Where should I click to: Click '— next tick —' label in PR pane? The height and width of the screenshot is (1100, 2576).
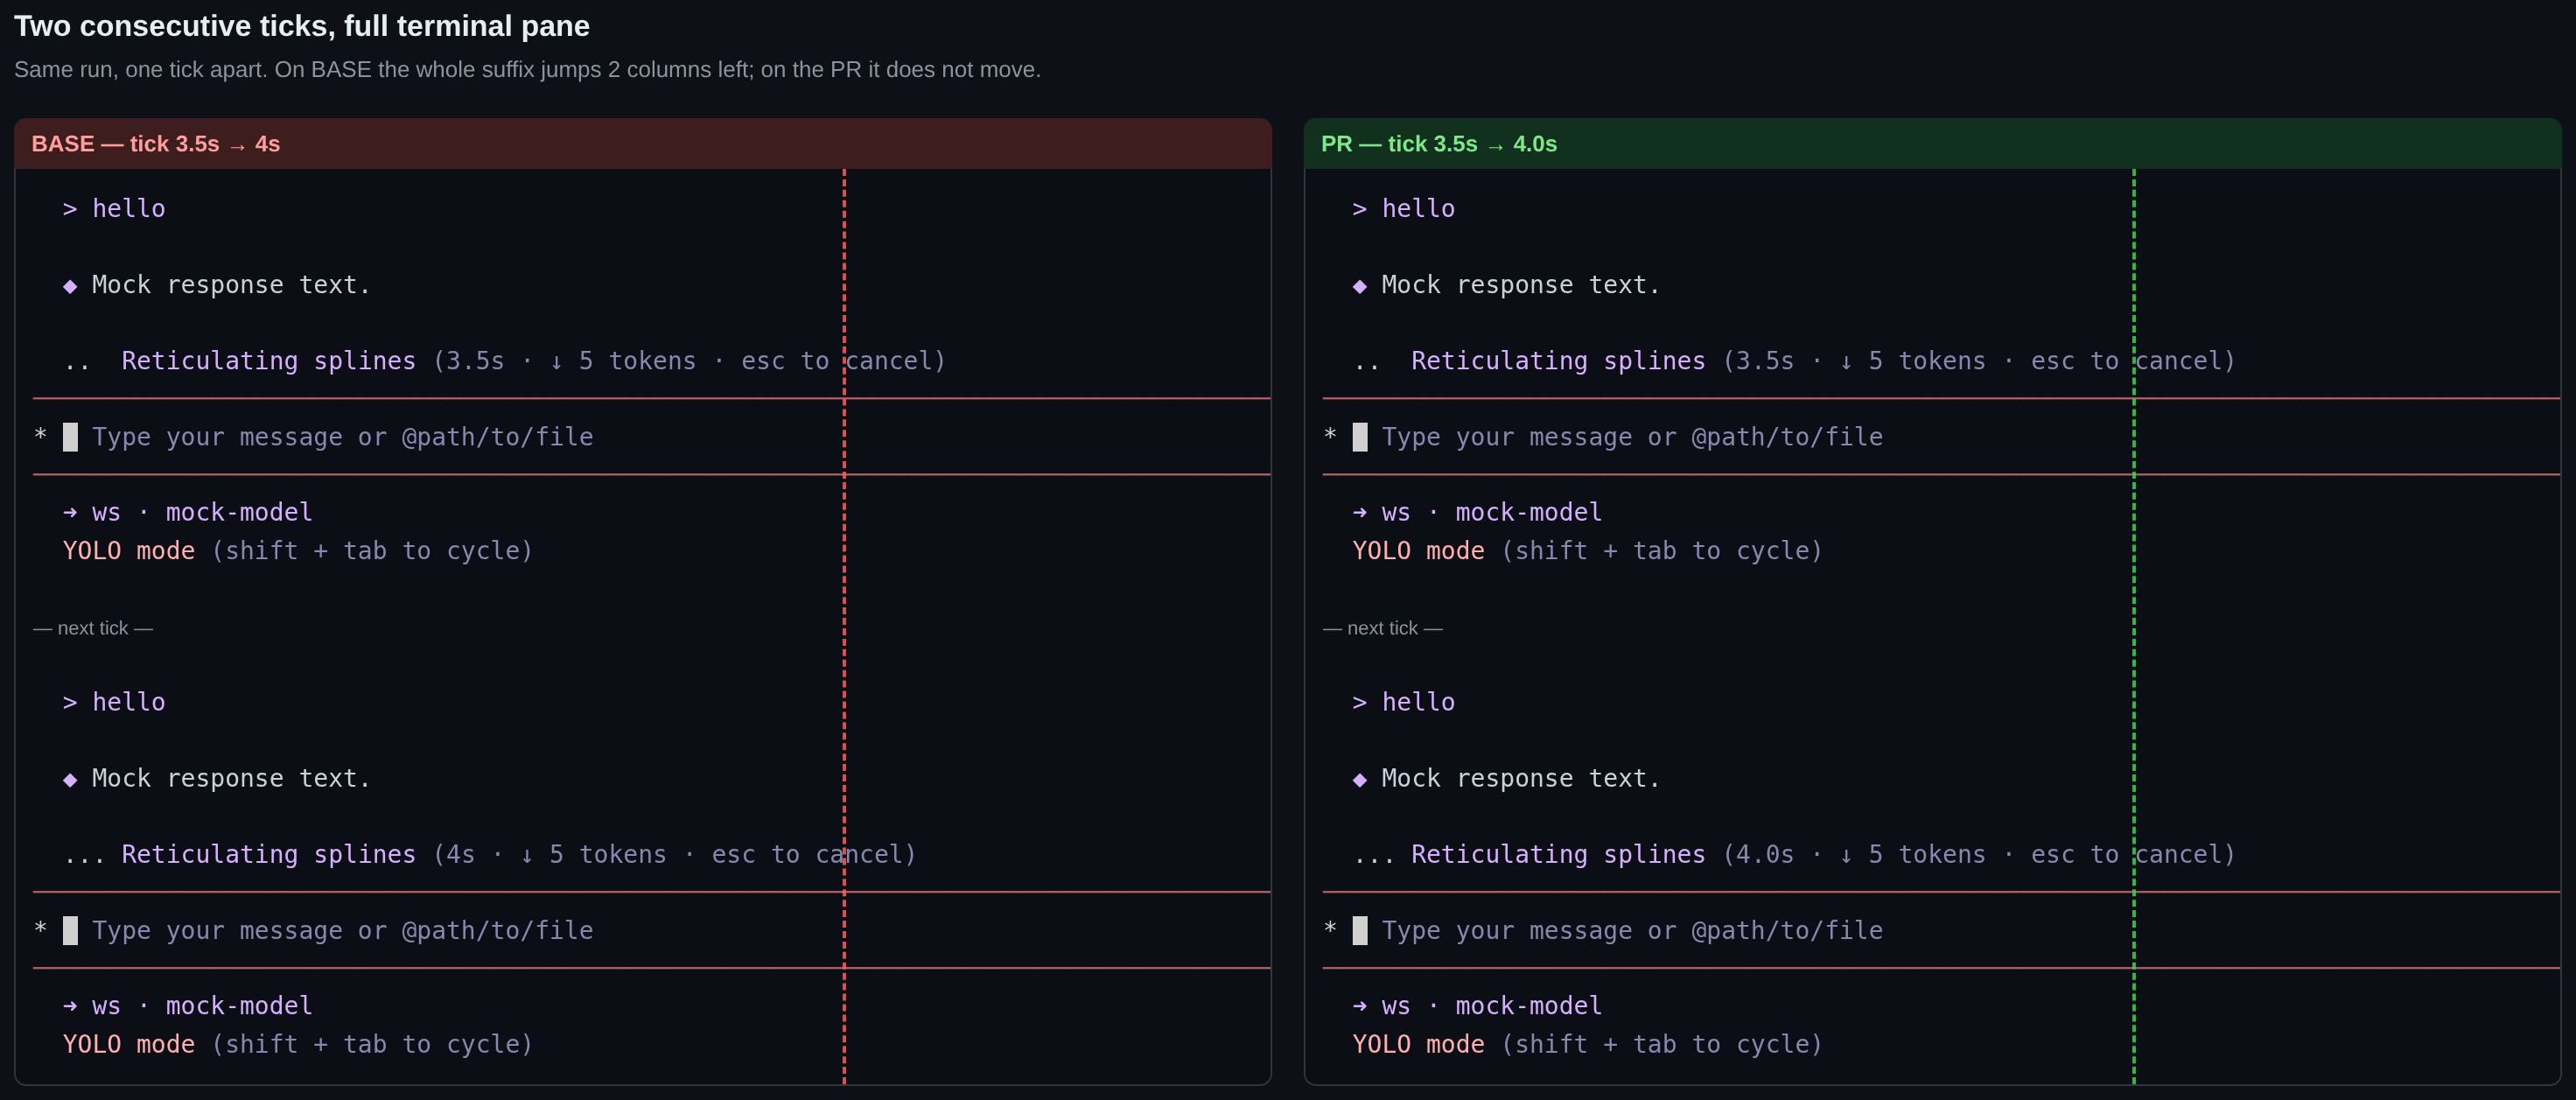[x=1383, y=628]
